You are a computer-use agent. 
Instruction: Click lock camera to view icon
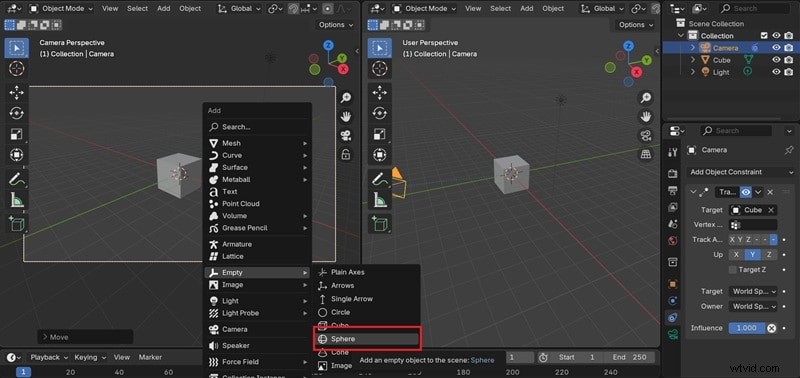point(346,155)
